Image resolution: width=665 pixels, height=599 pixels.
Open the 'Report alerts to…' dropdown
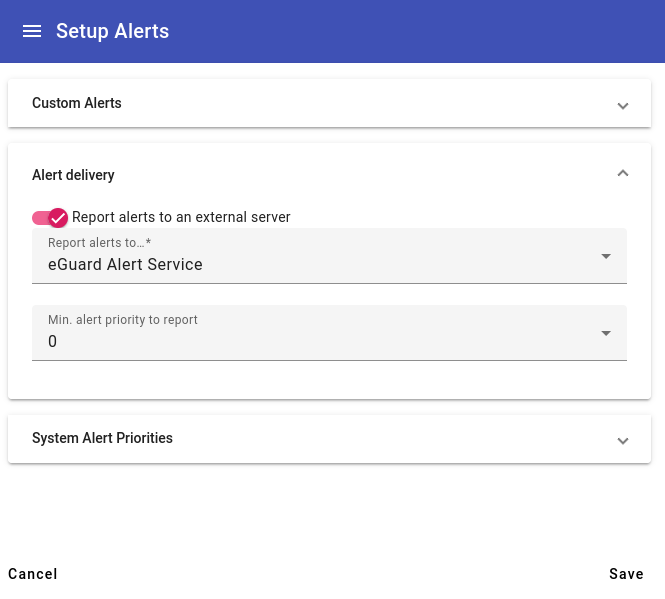pos(329,256)
